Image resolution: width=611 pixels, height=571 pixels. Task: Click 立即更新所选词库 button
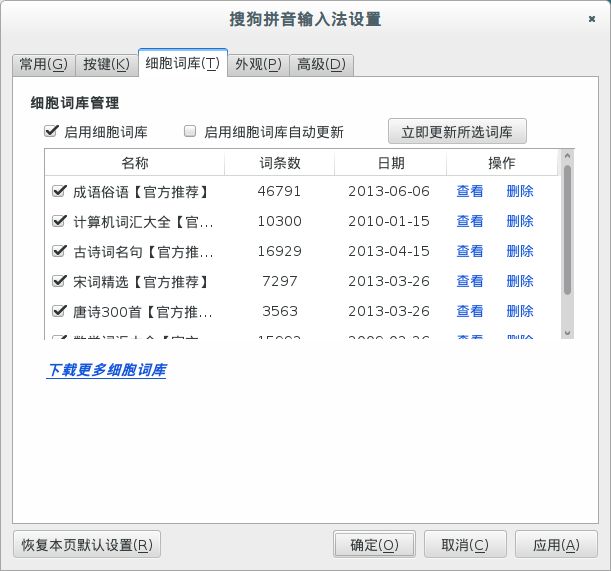tap(457, 131)
